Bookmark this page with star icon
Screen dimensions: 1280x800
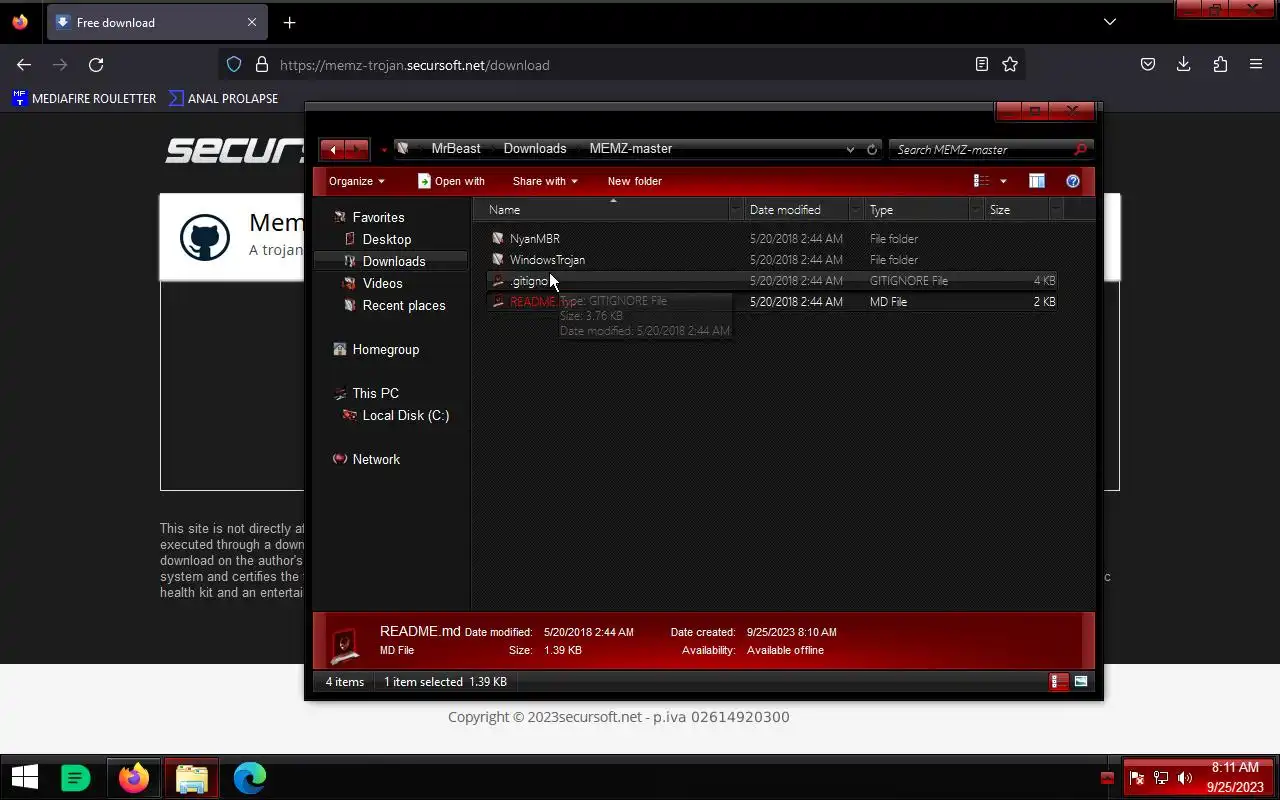[x=1010, y=64]
